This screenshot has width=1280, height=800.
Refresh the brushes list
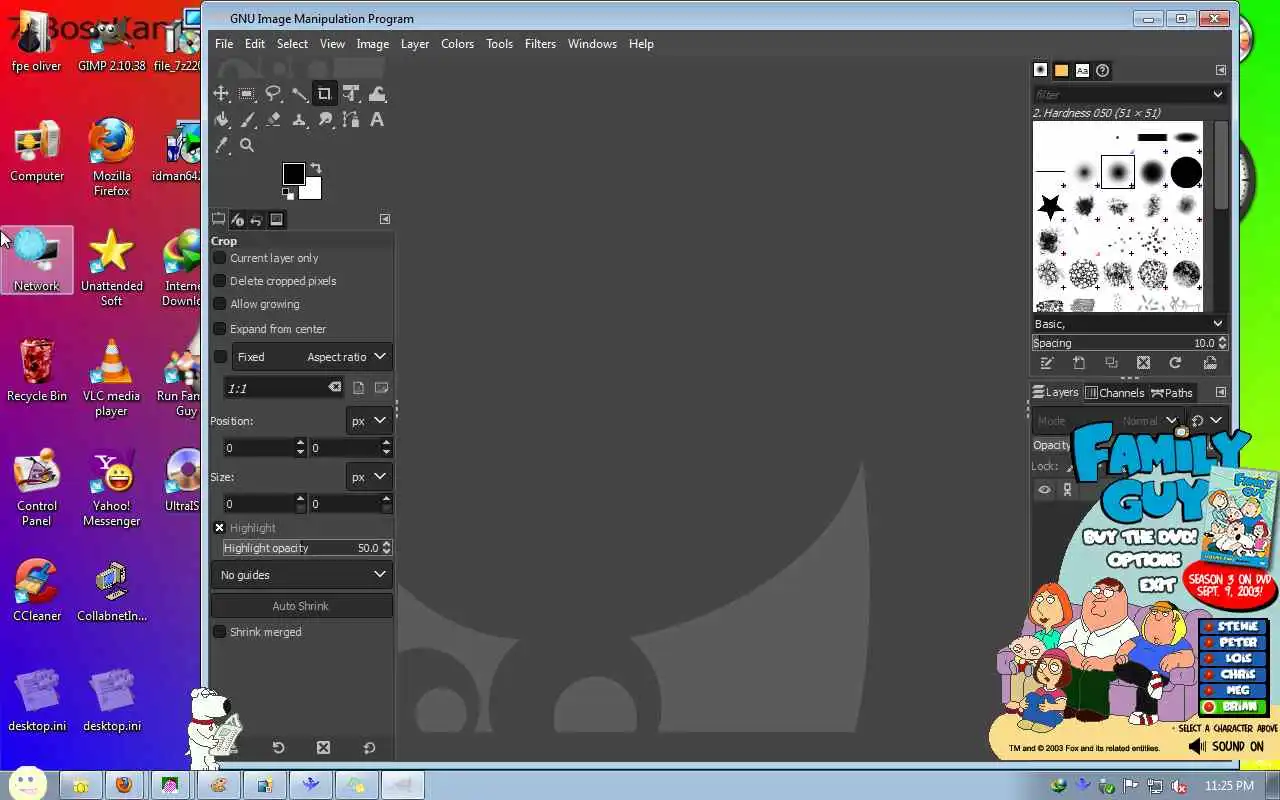pos(1175,363)
